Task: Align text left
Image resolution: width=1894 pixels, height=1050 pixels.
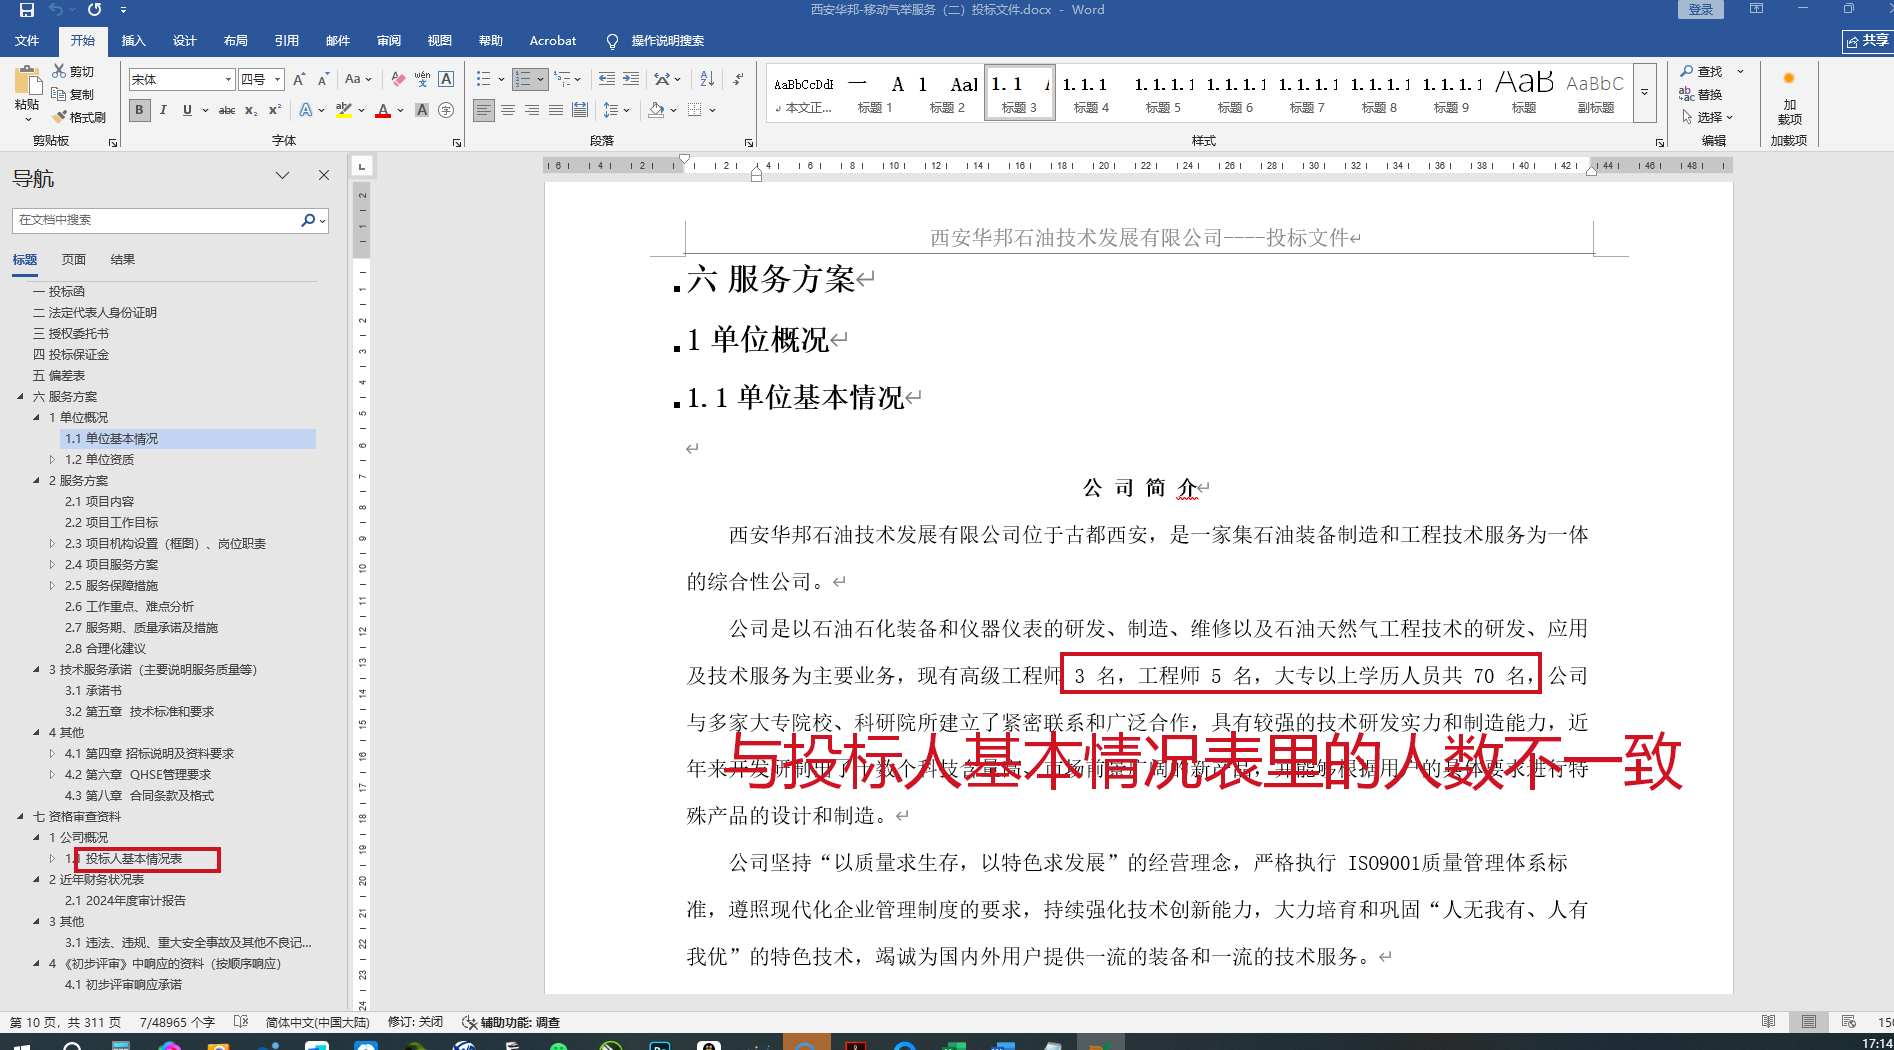Action: (x=484, y=110)
